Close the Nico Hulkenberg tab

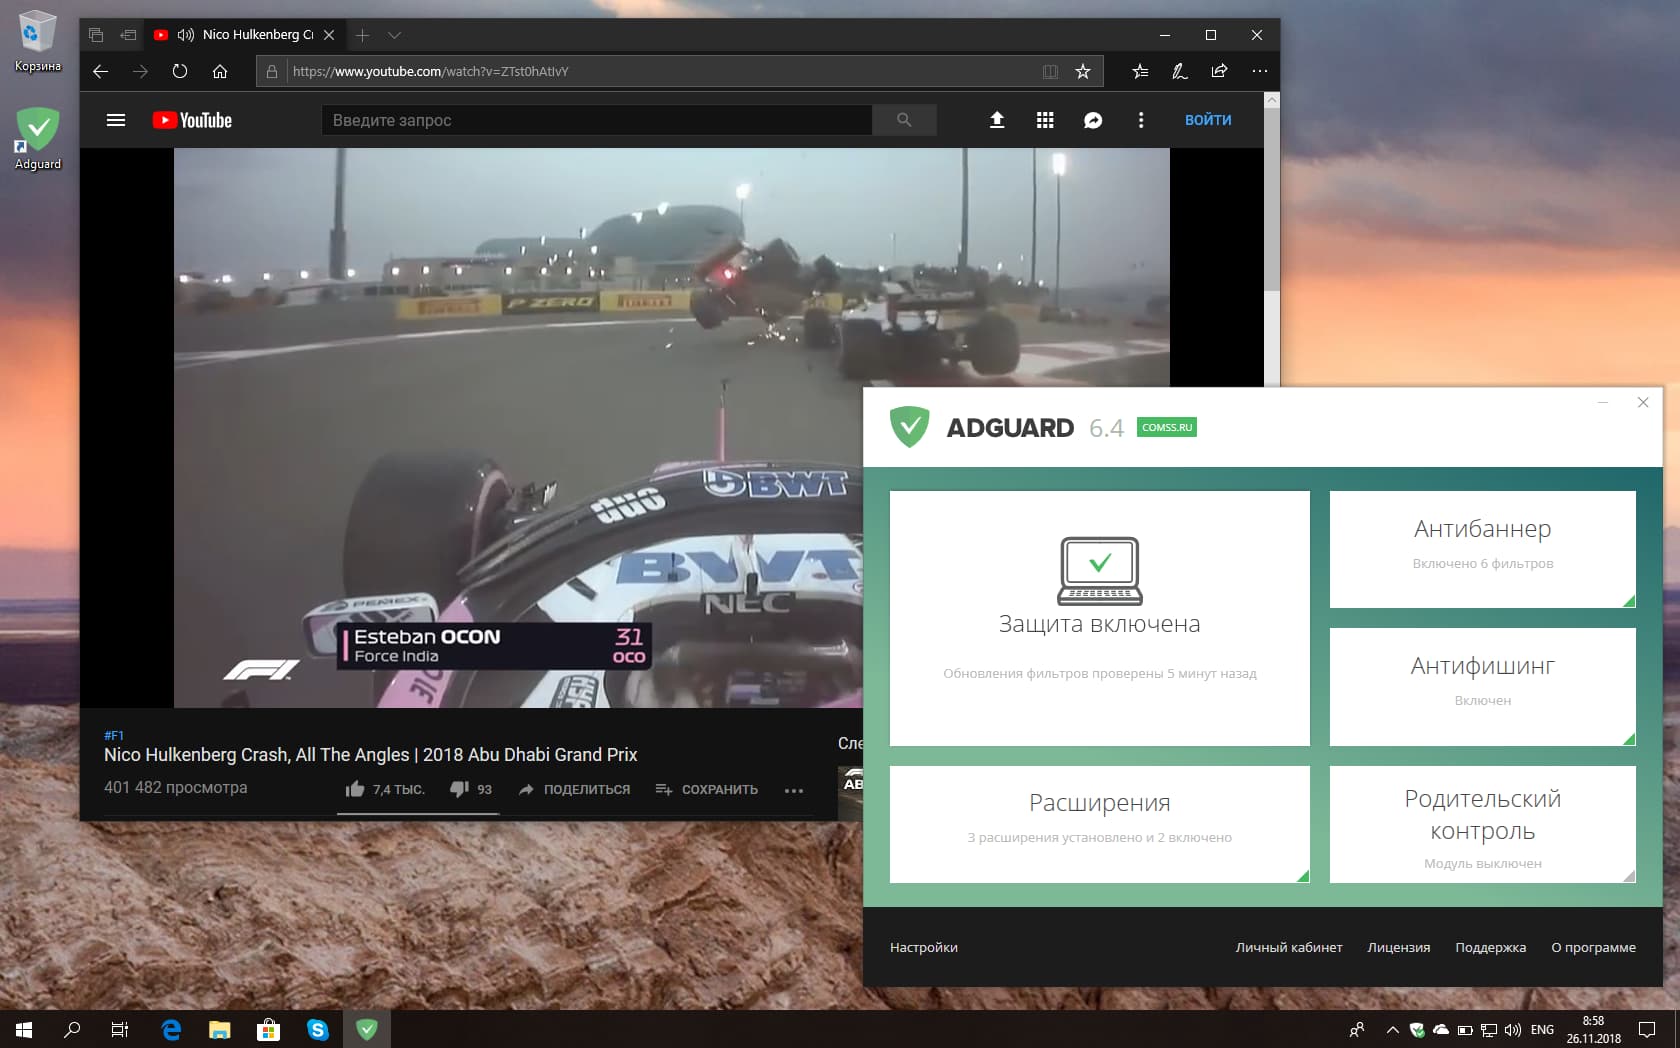point(329,35)
